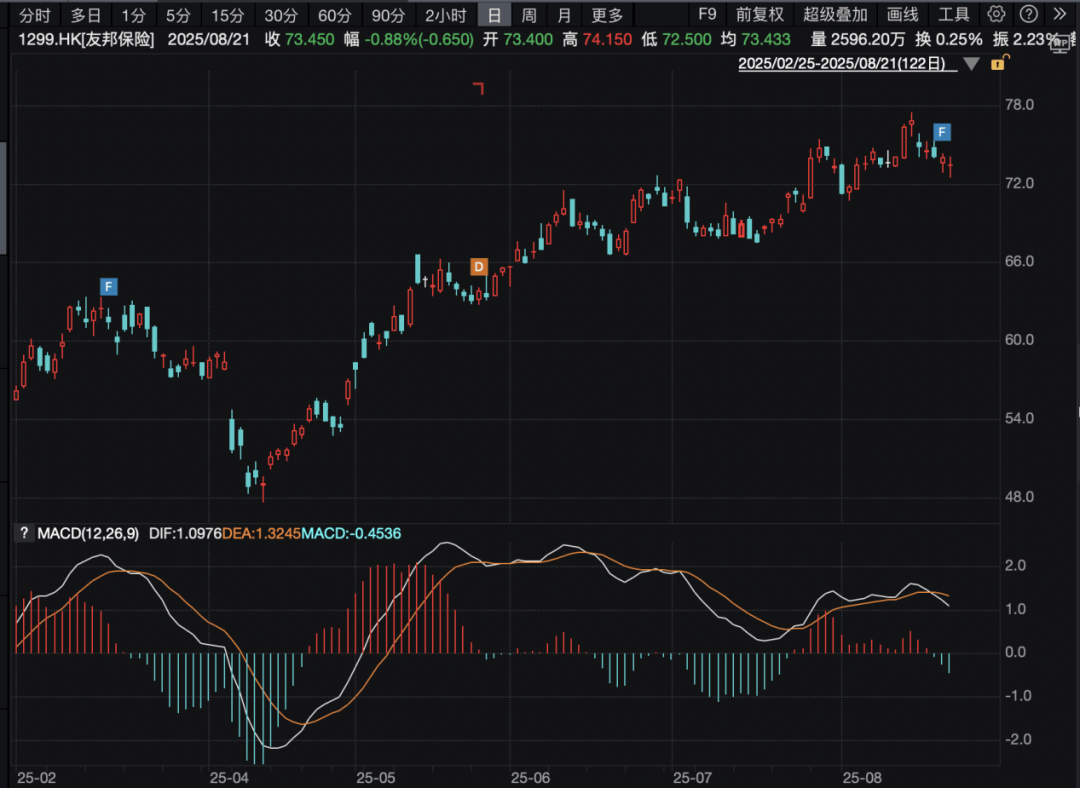The image size is (1080, 788).
Task: Open 超级叠加 overlay button
Action: click(835, 14)
